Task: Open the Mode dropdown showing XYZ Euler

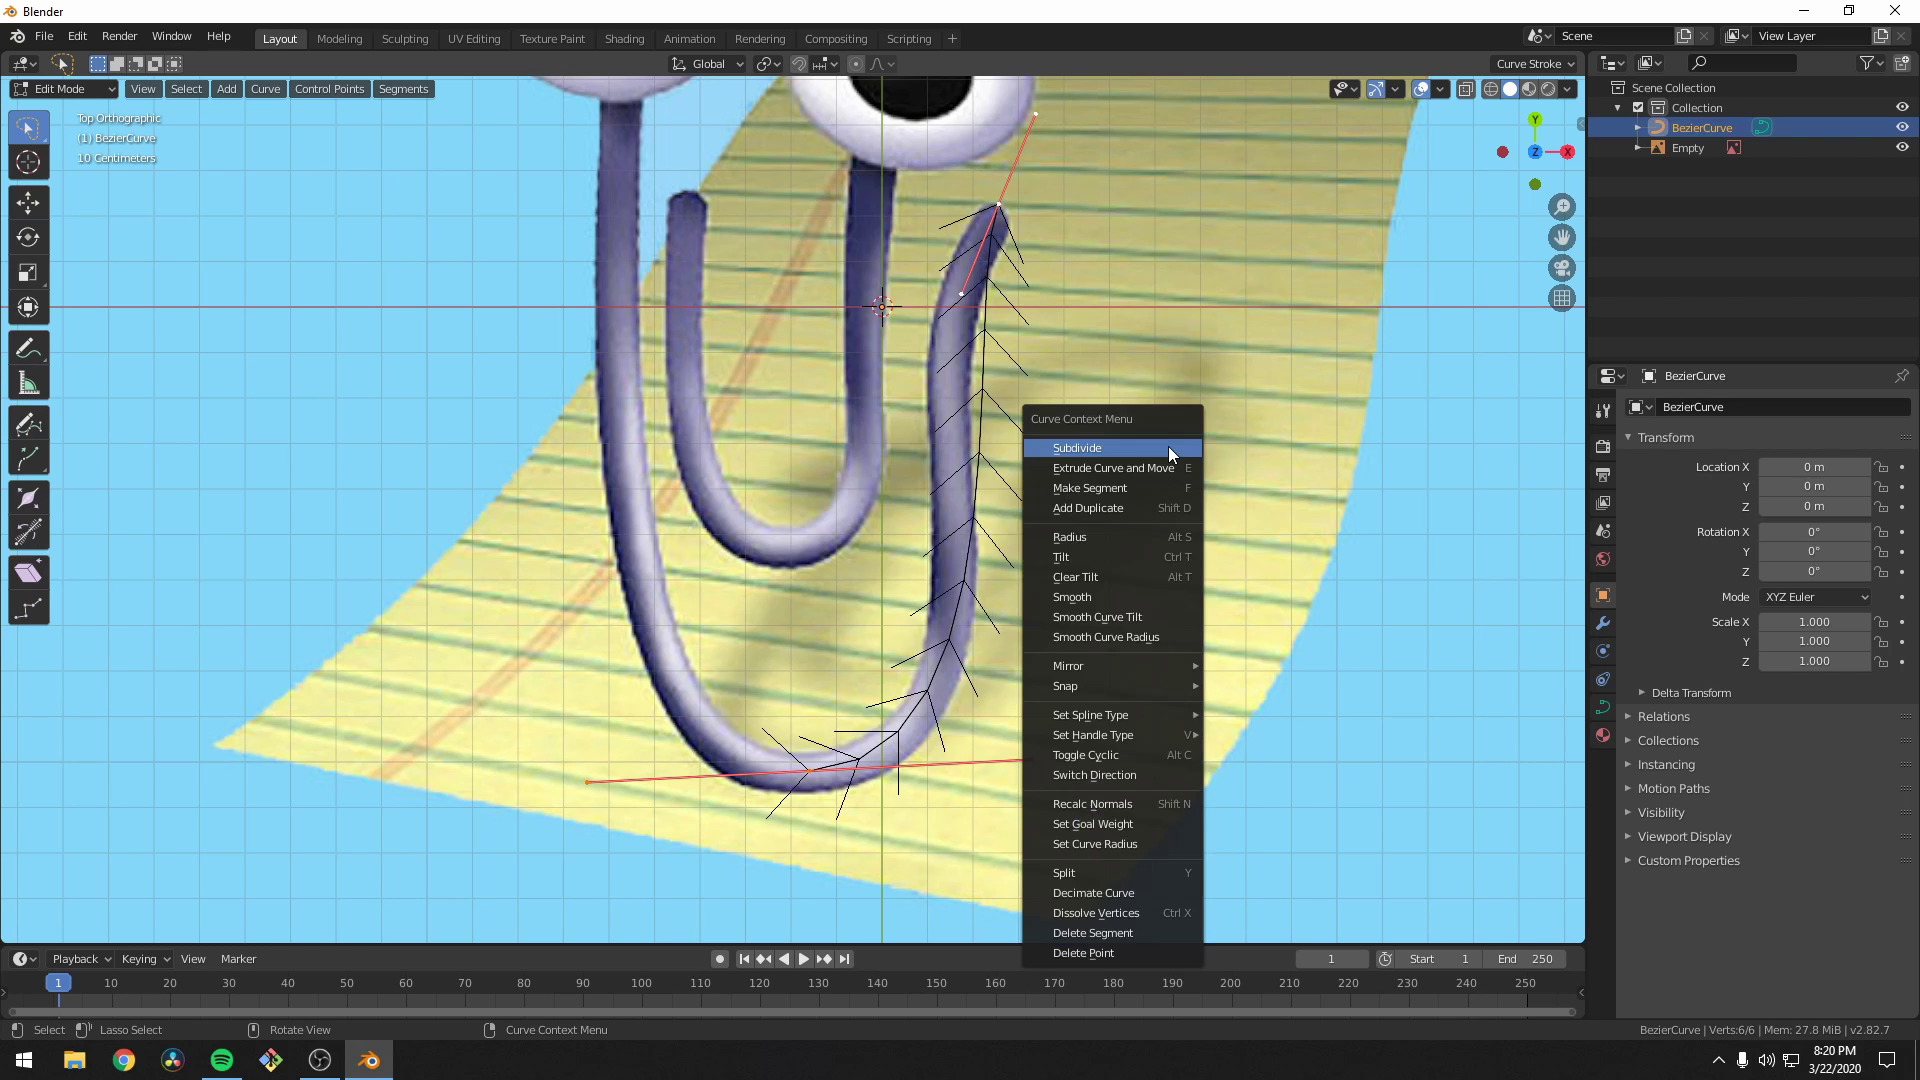Action: coord(1815,597)
